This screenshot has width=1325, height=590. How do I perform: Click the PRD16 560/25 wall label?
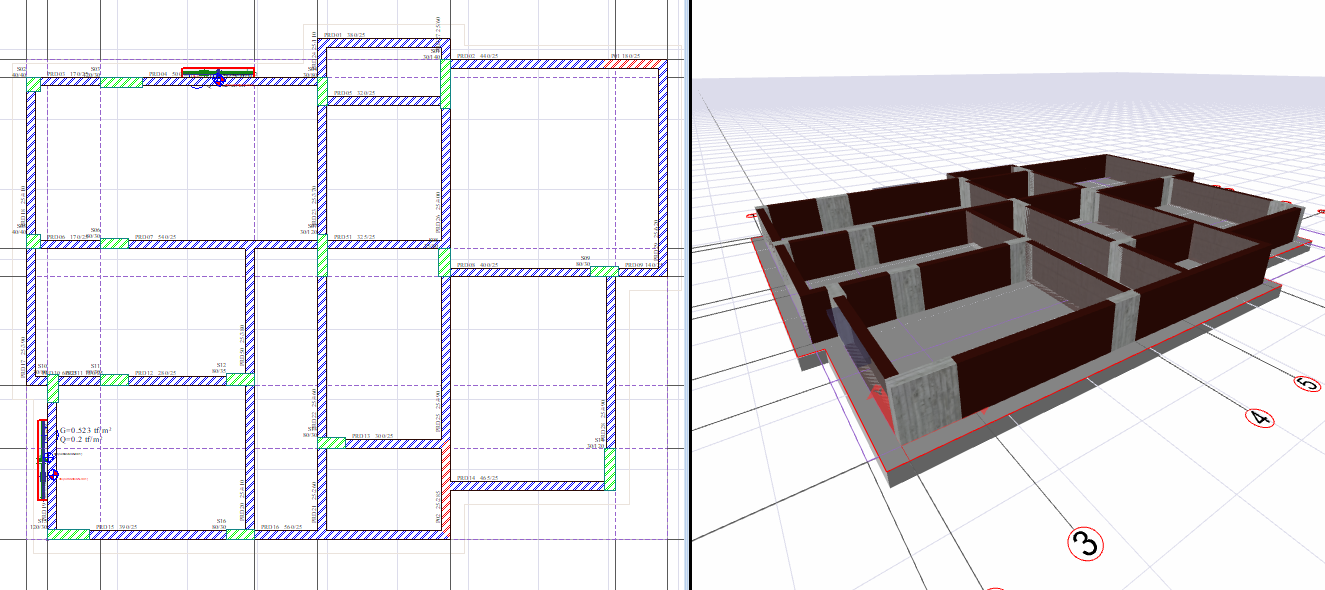coord(282,527)
